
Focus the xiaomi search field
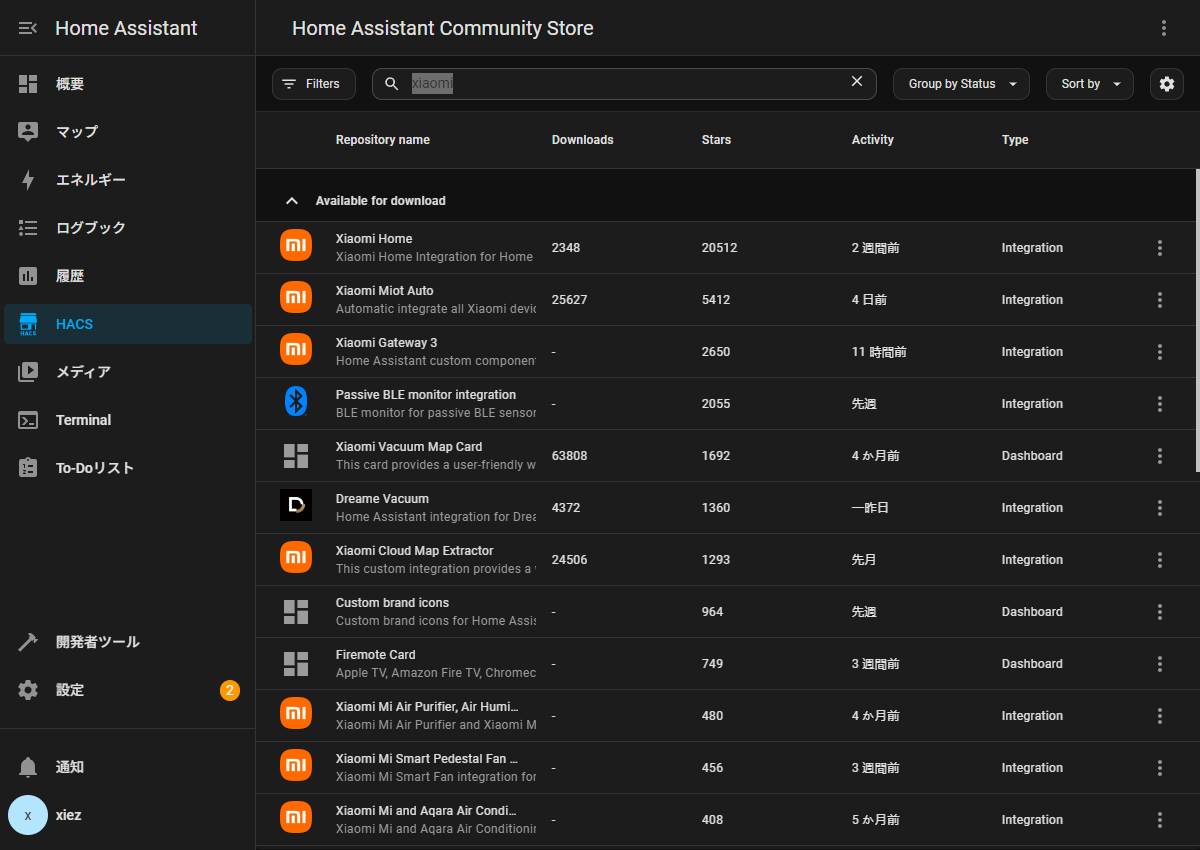[626, 84]
